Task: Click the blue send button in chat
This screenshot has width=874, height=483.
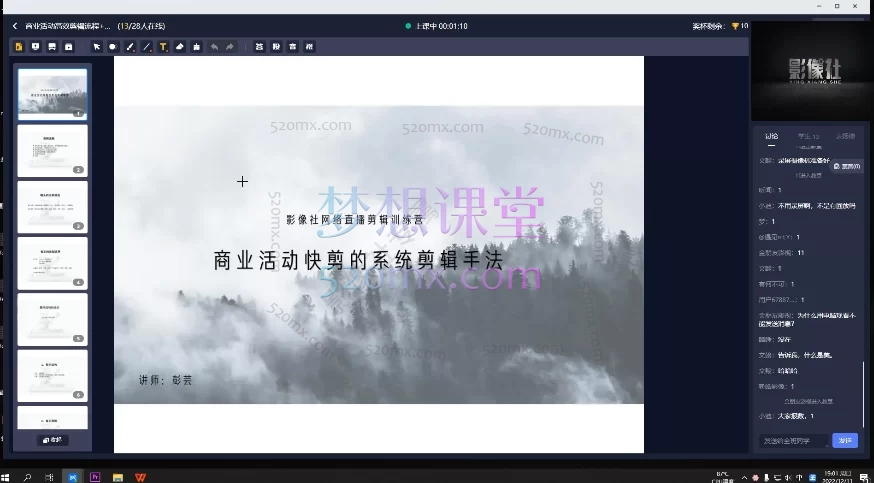Action: point(845,441)
